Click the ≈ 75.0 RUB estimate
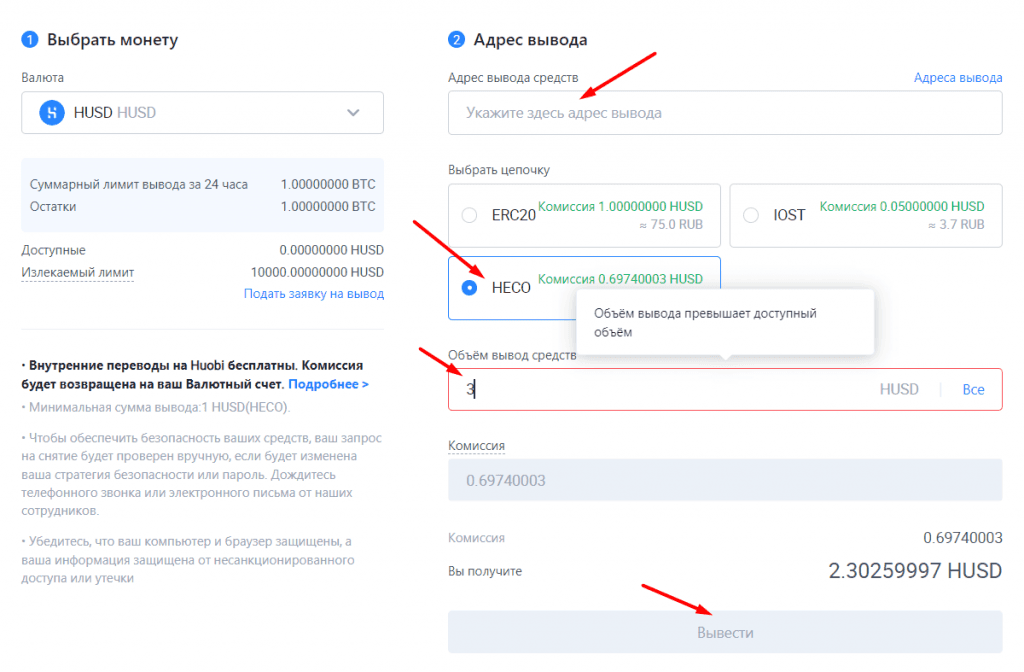Viewport: 1024px width, 672px height. pos(671,225)
